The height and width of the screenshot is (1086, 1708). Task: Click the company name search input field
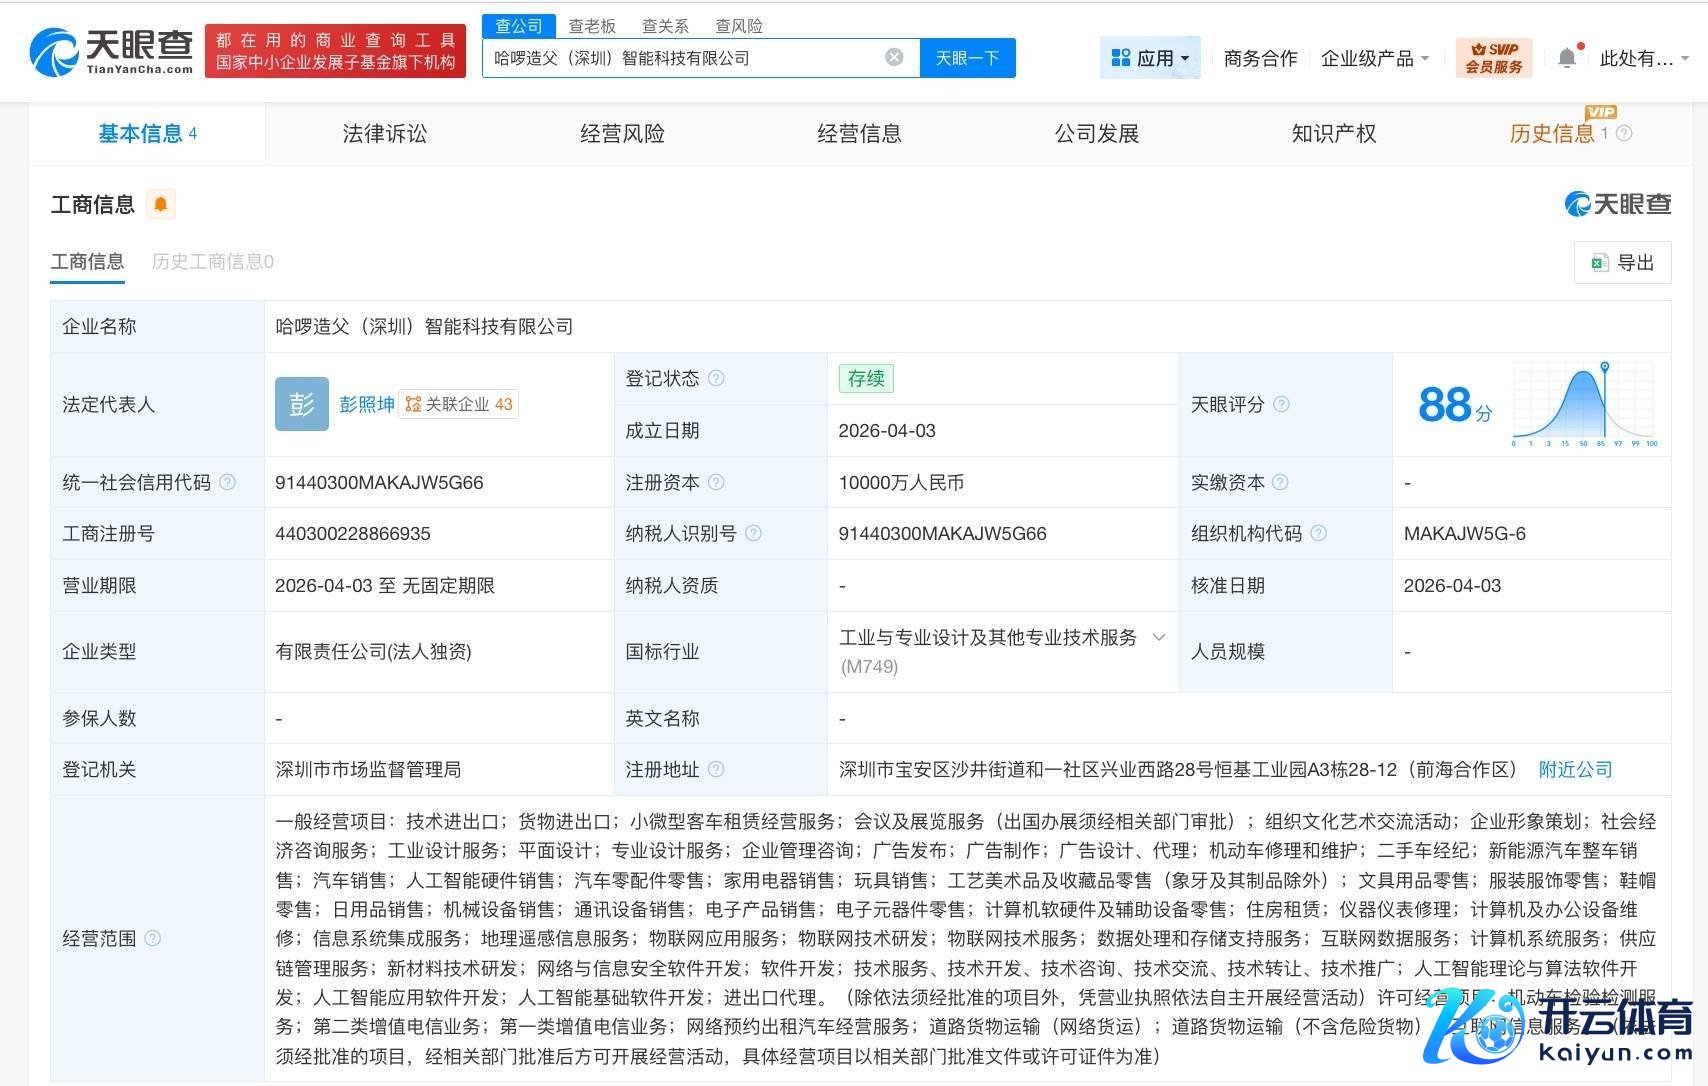pyautogui.click(x=680, y=58)
